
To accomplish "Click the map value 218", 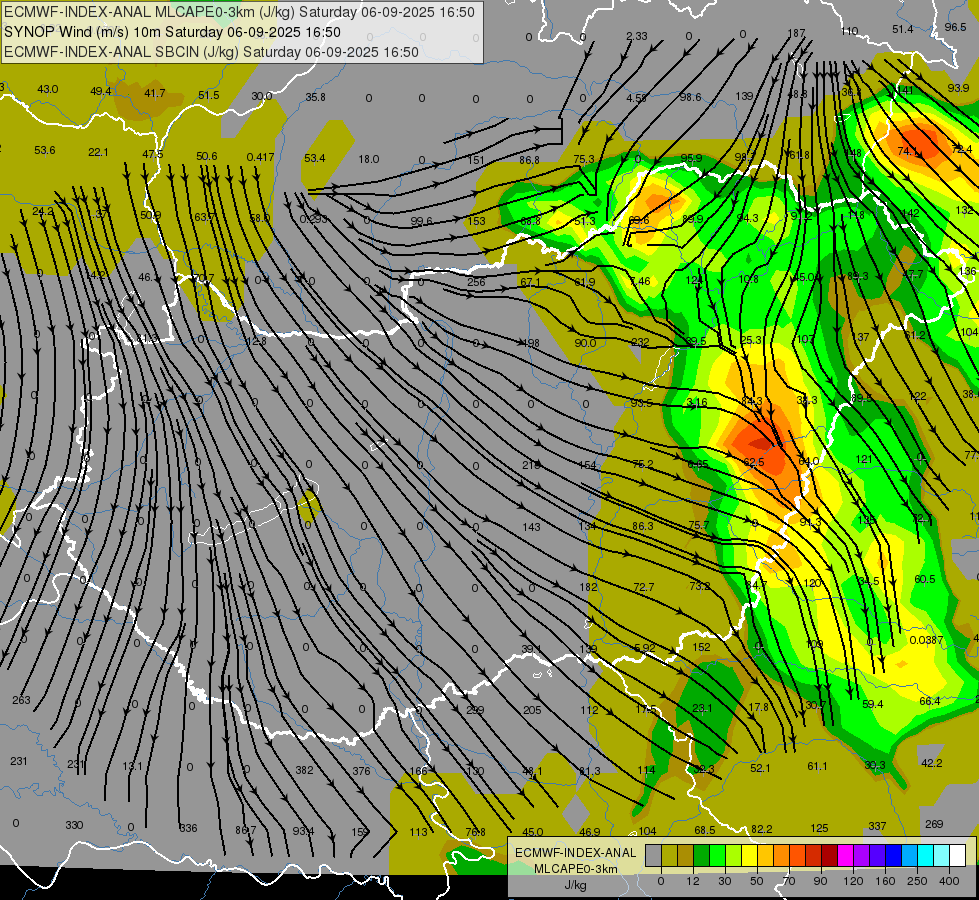I will [531, 465].
